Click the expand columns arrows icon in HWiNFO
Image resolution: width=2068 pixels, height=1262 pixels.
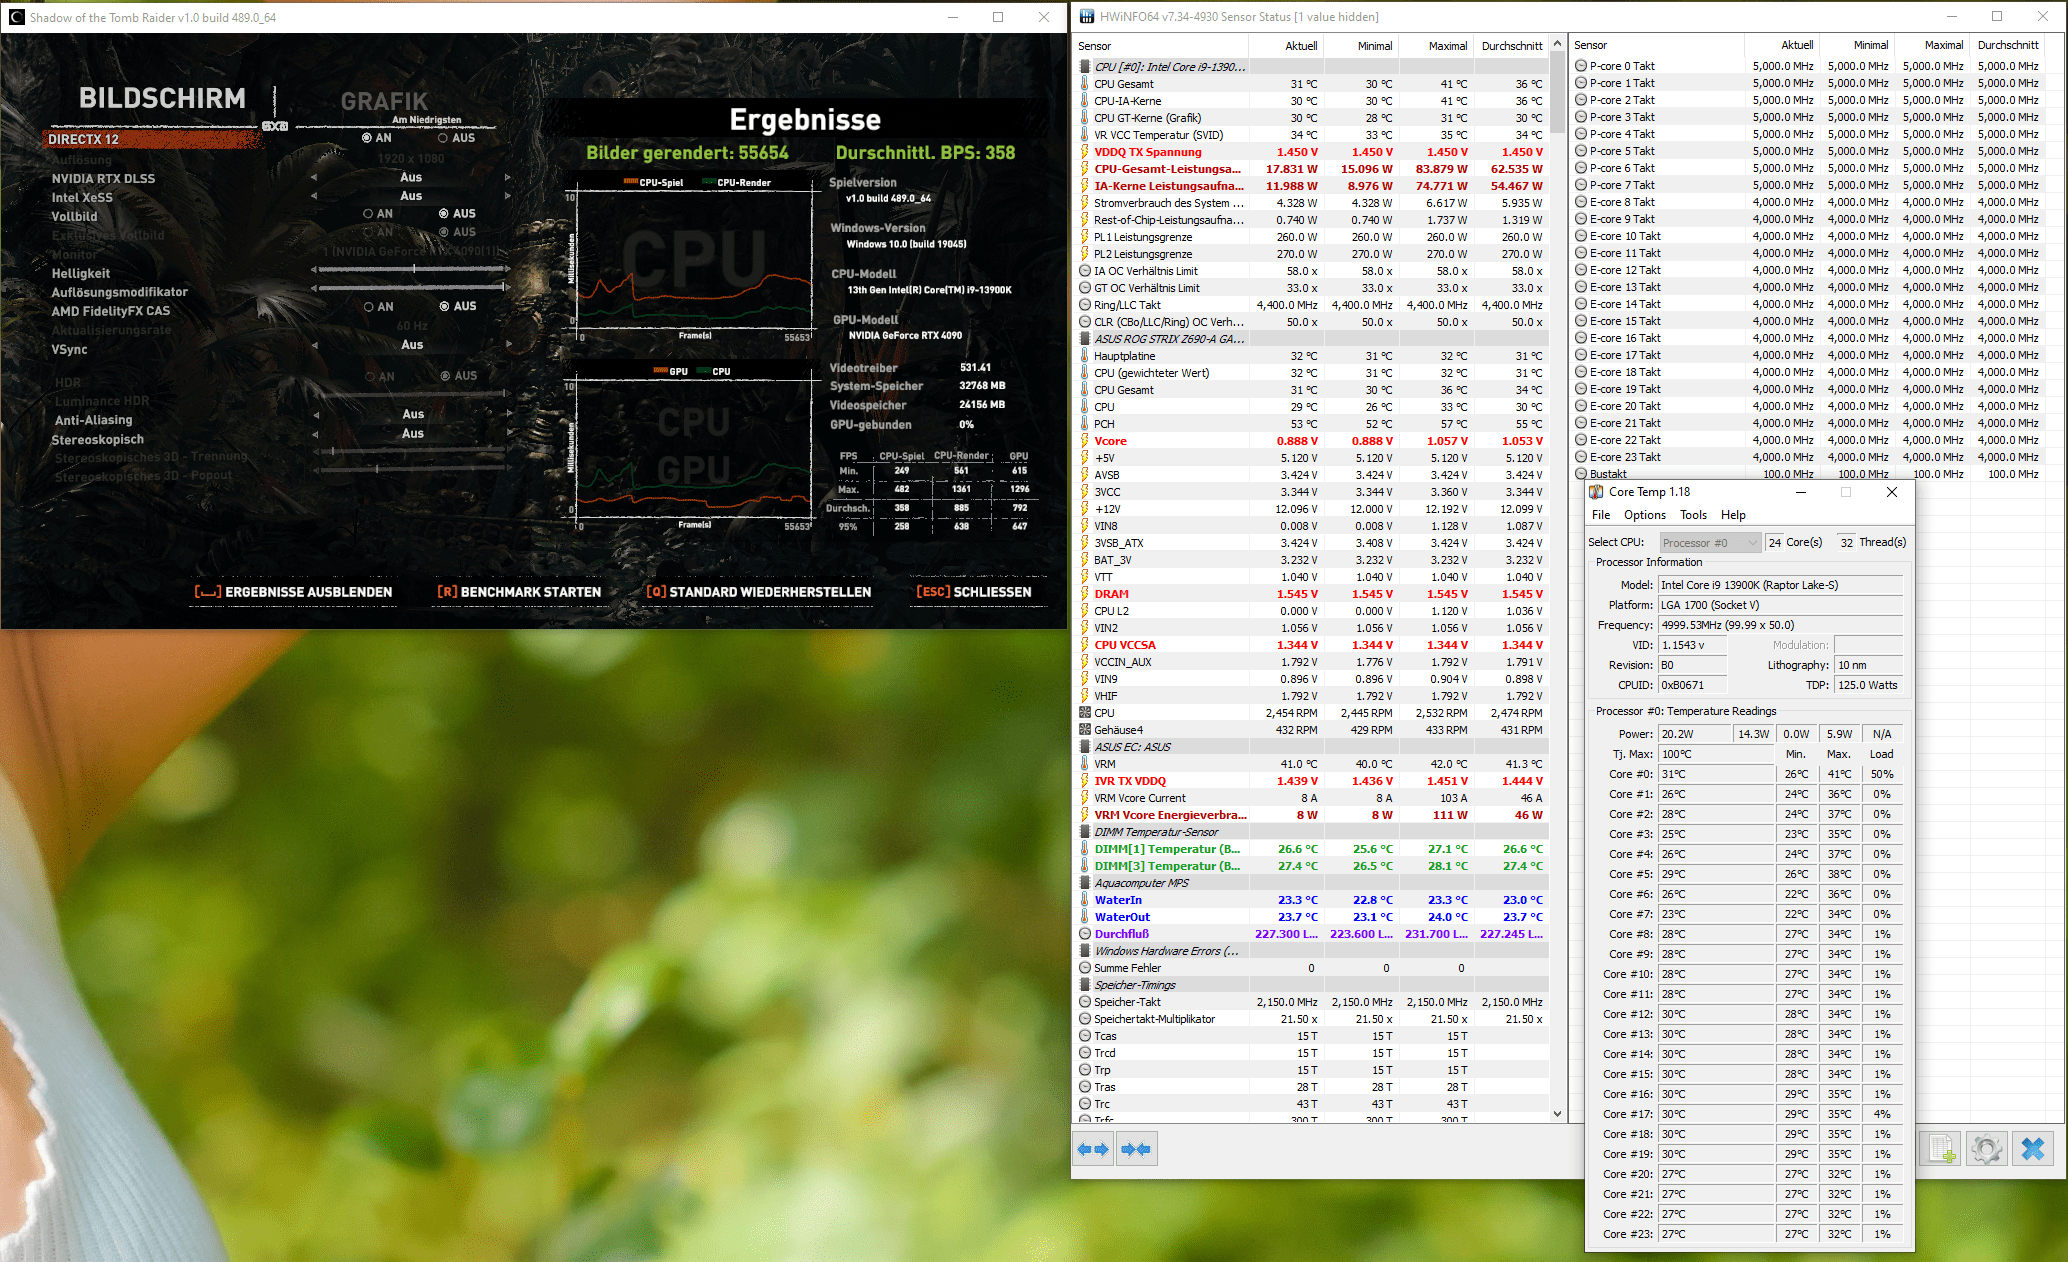pyautogui.click(x=1093, y=1149)
